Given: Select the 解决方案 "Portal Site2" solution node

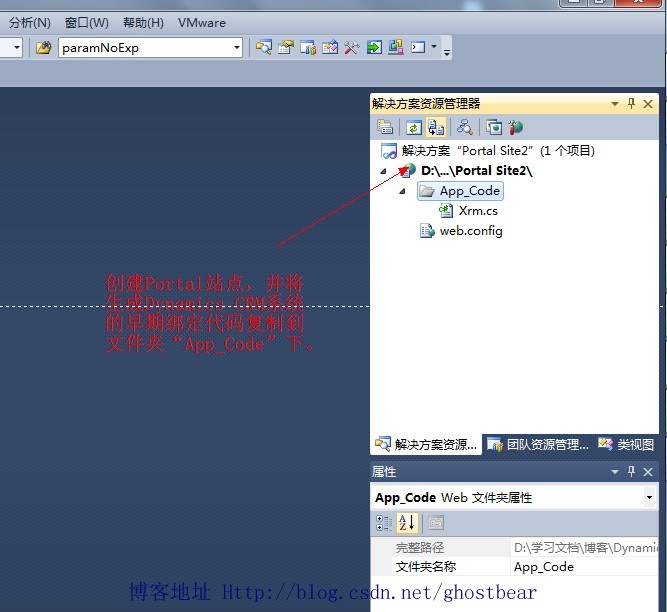Looking at the screenshot, I should coord(498,151).
